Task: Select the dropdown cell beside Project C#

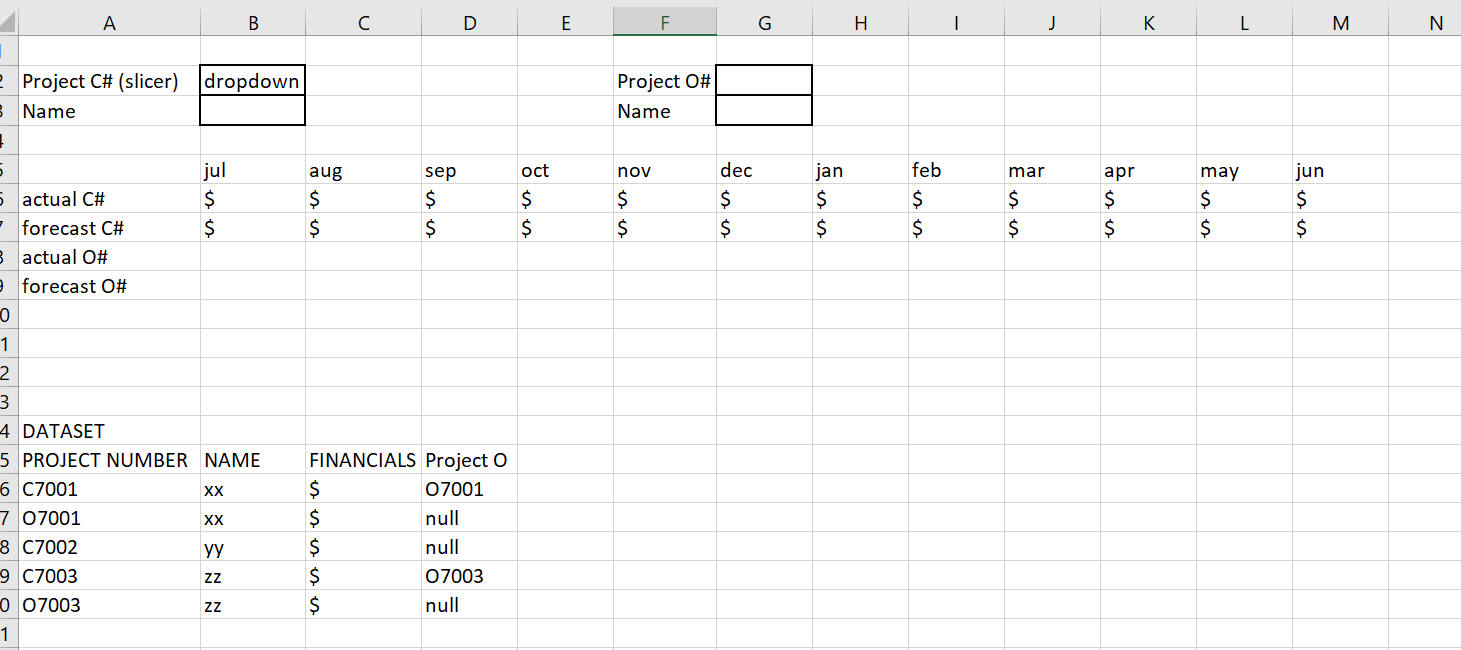Action: [252, 81]
